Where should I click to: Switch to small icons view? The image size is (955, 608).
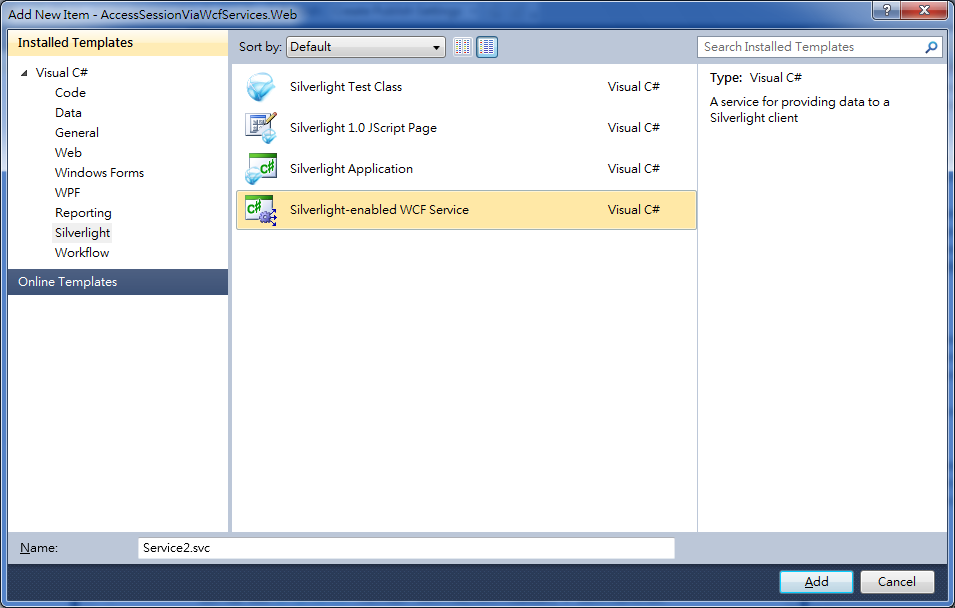[x=462, y=47]
